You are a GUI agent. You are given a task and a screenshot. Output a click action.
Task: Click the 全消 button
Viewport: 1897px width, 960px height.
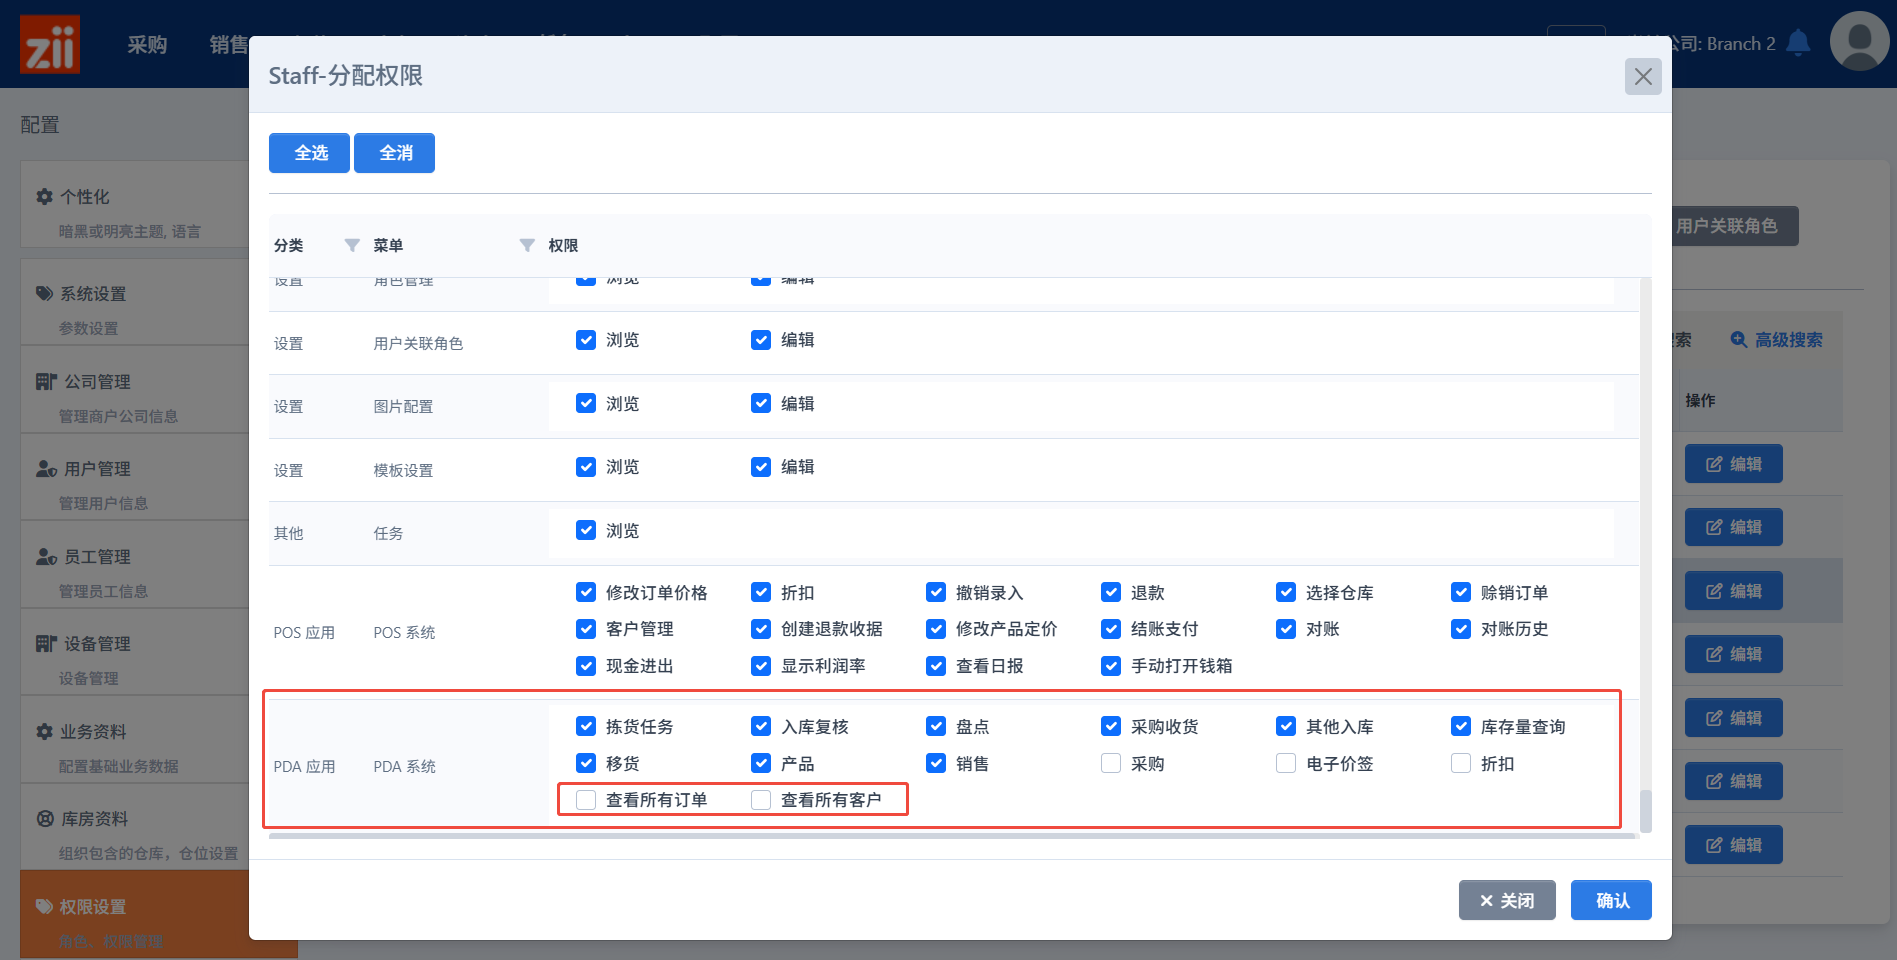pyautogui.click(x=395, y=153)
